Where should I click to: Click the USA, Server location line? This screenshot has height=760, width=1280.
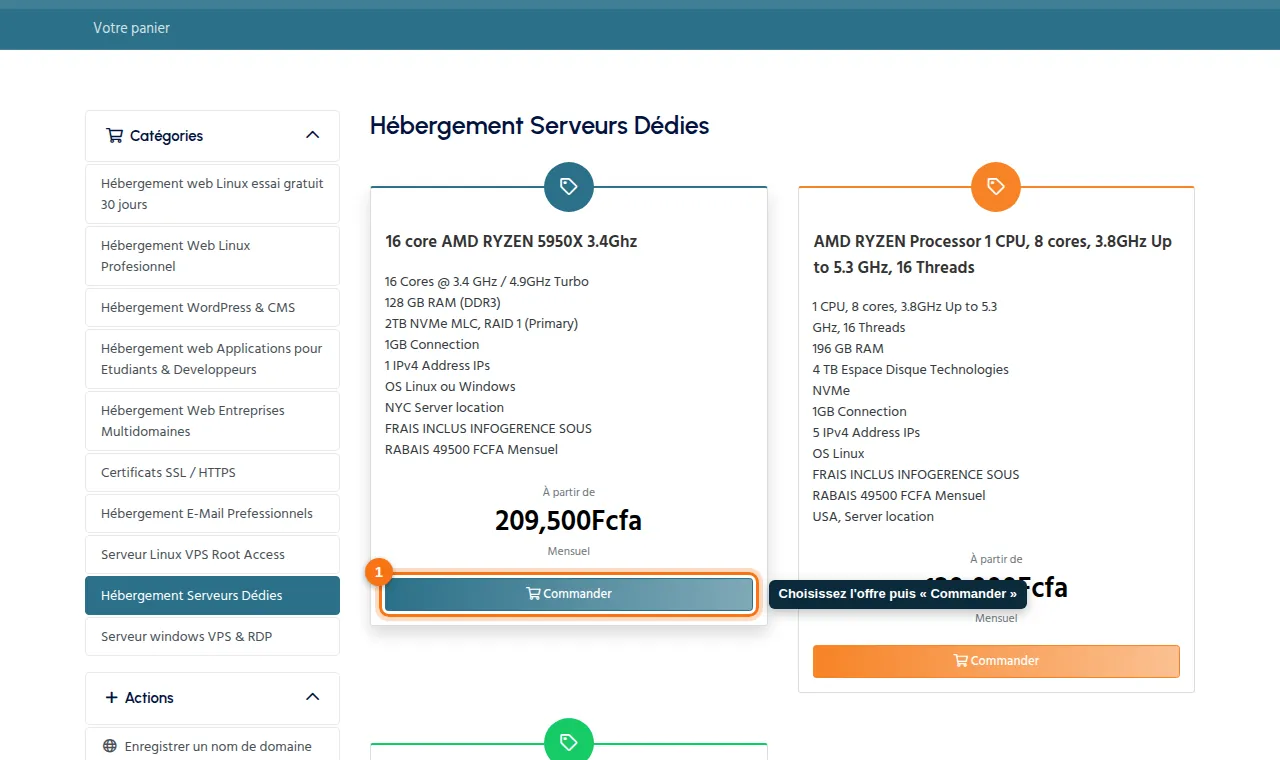click(873, 516)
